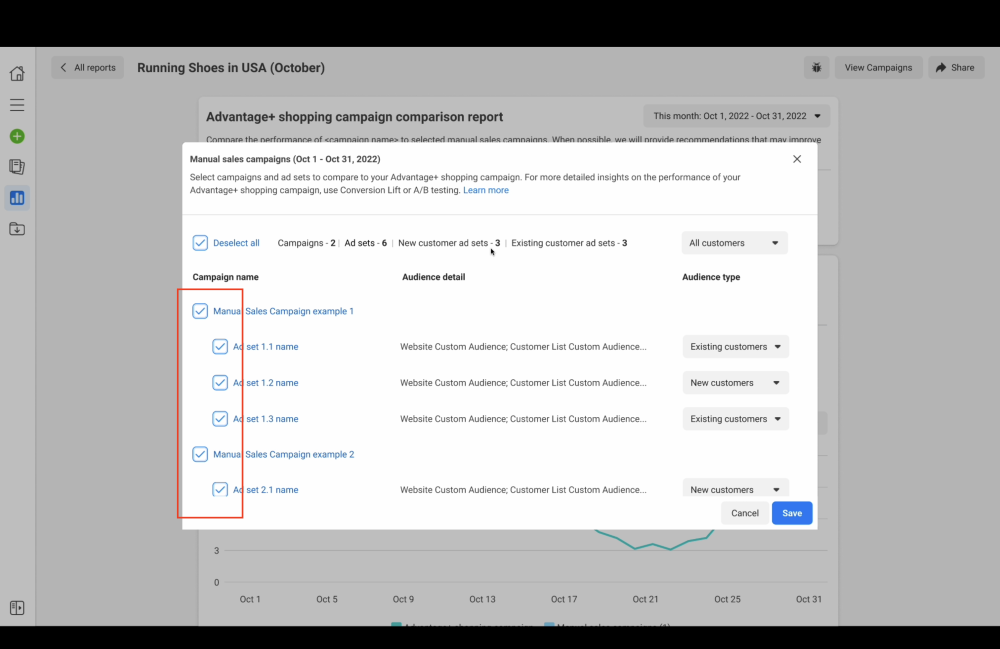Open the pages document sidebar icon
Image resolution: width=1000 pixels, height=649 pixels.
click(x=17, y=167)
